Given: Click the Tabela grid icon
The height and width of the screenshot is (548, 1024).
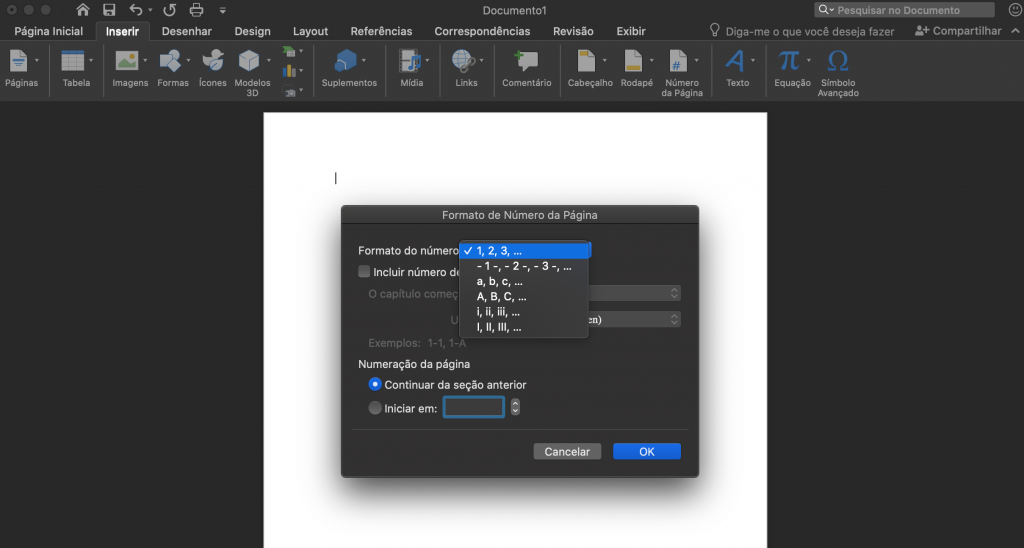Looking at the screenshot, I should point(72,61).
